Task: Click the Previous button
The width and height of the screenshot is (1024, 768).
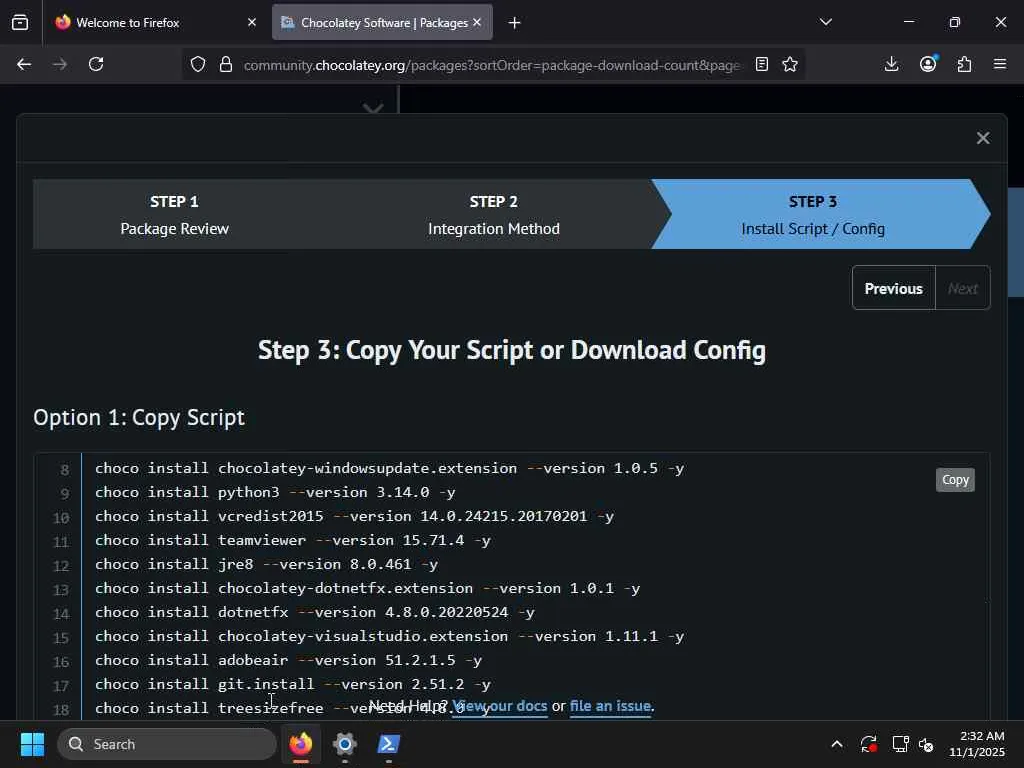Action: 893,288
